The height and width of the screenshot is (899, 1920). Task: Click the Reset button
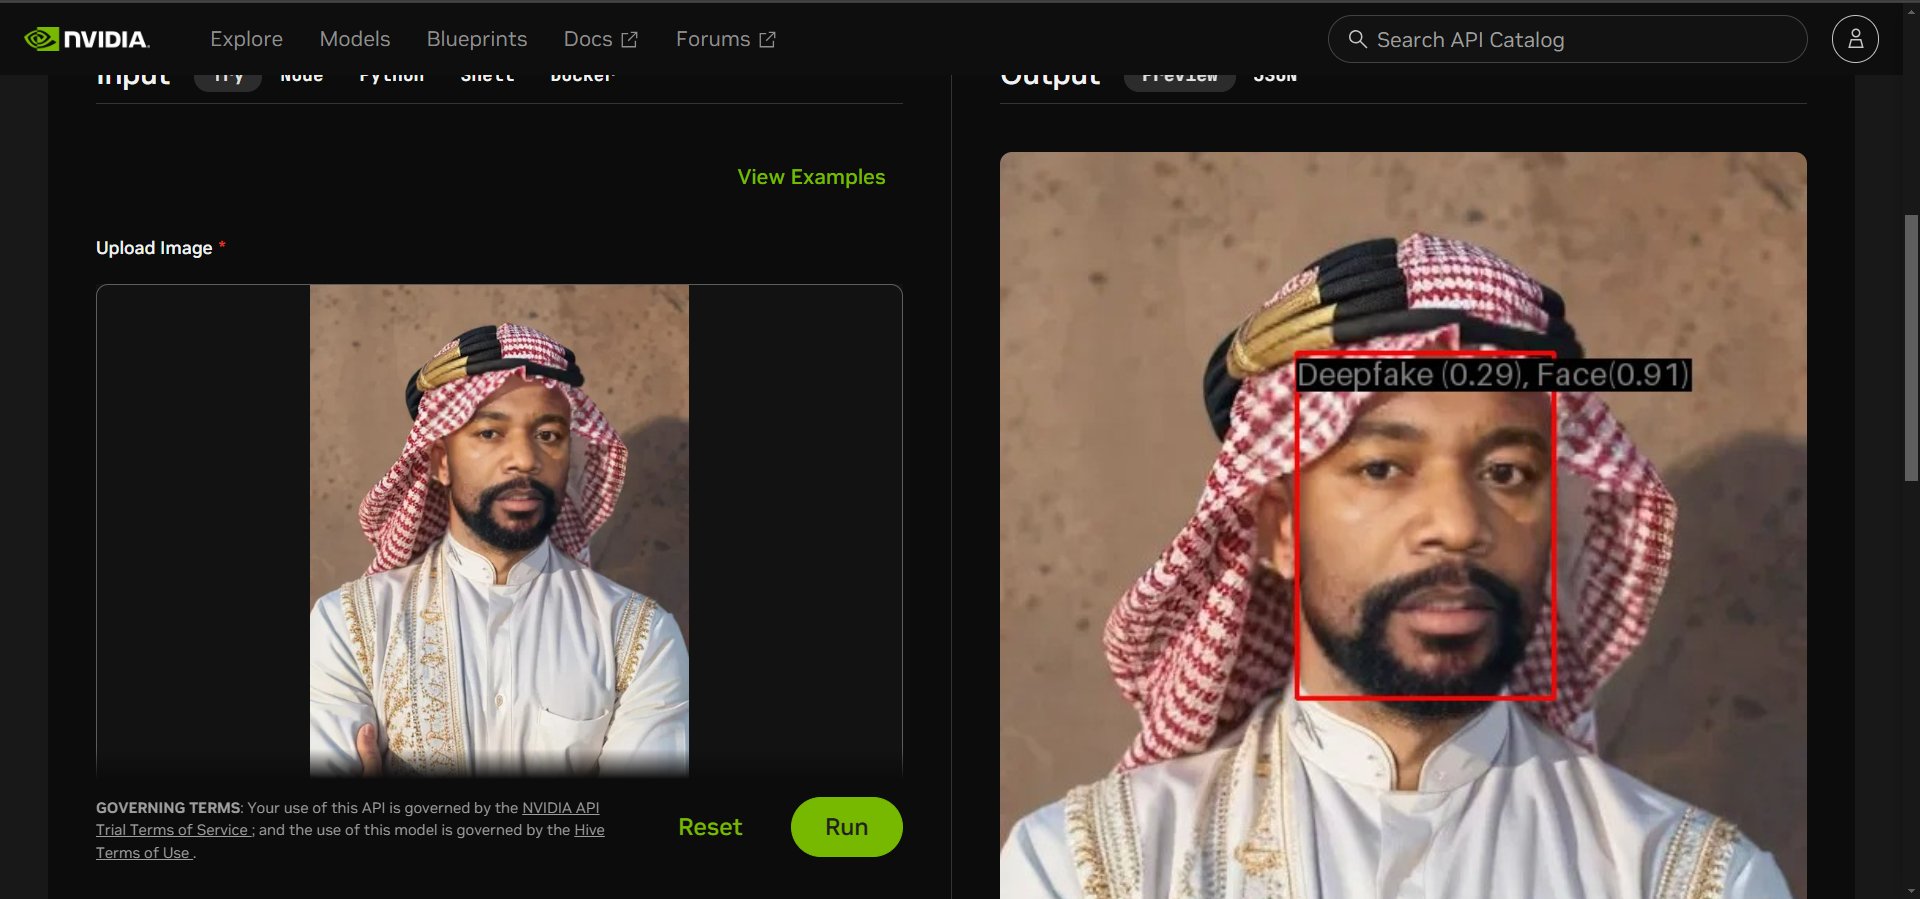pos(710,827)
